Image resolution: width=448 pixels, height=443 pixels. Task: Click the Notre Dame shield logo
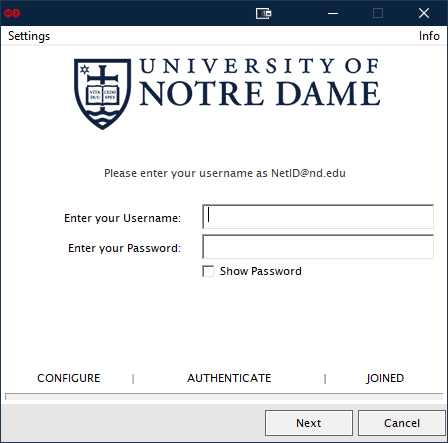click(102, 94)
